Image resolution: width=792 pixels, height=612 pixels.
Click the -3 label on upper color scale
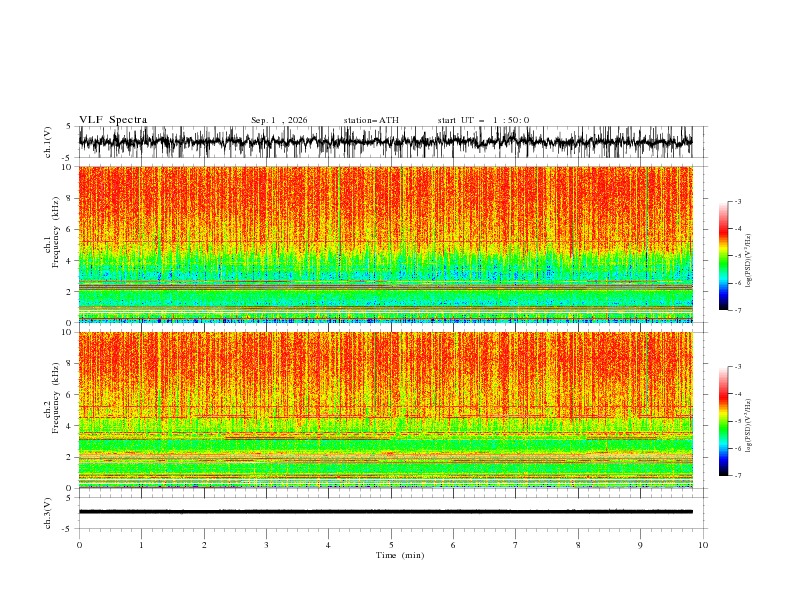737,201
